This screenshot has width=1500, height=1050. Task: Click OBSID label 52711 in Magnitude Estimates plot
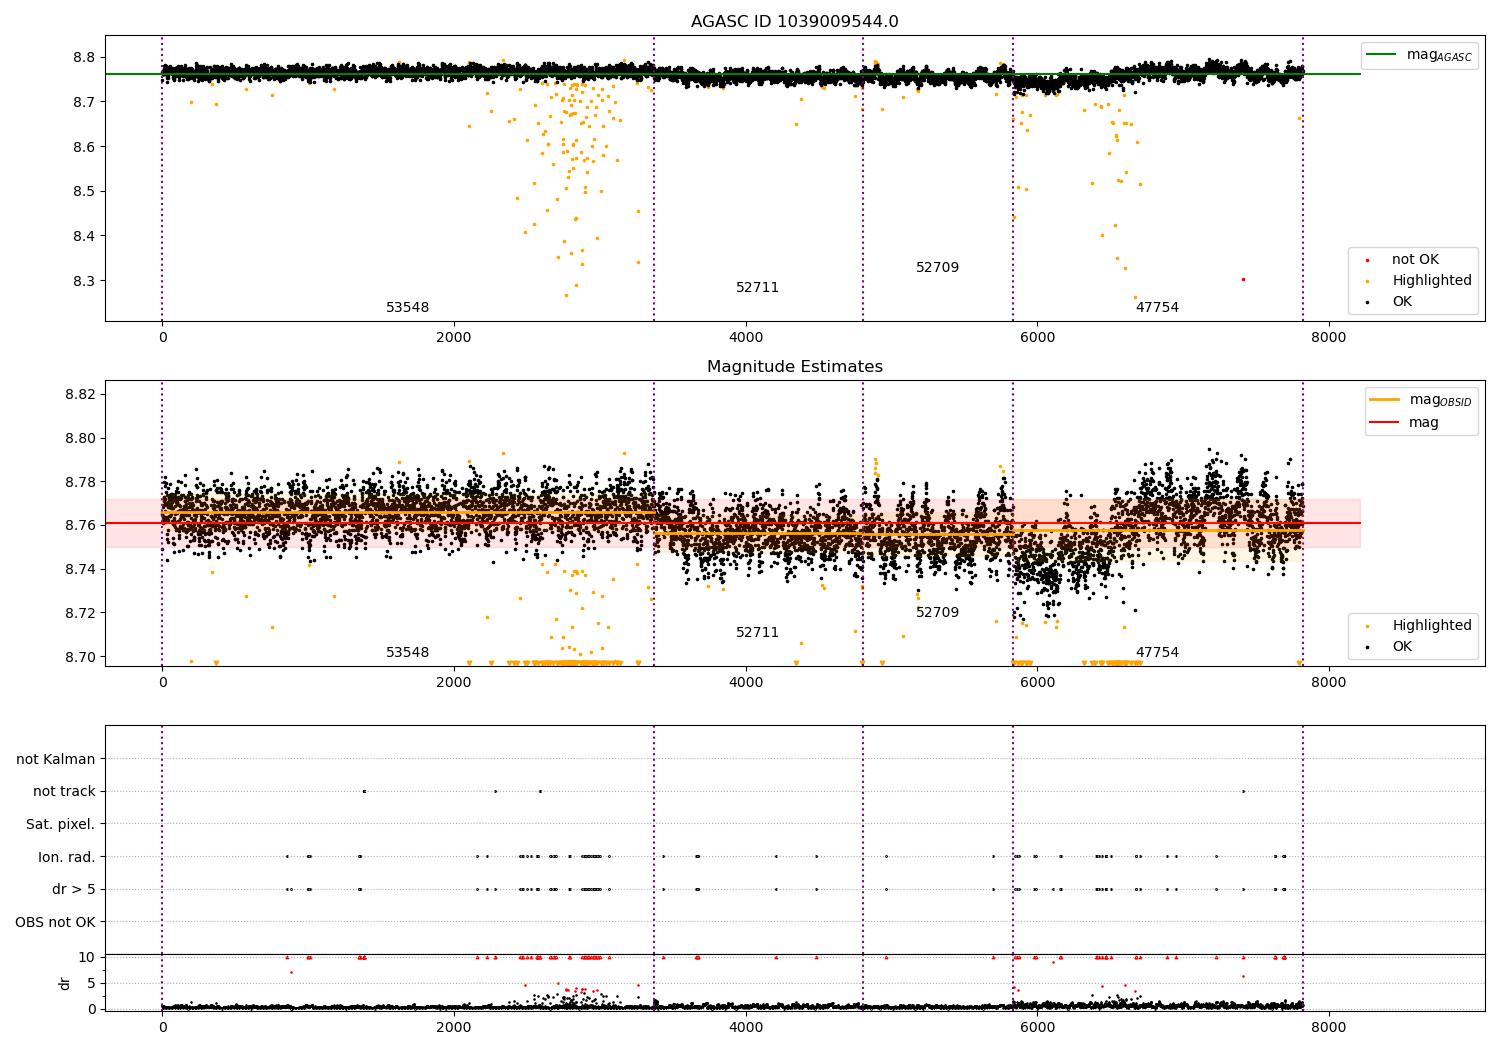[757, 633]
